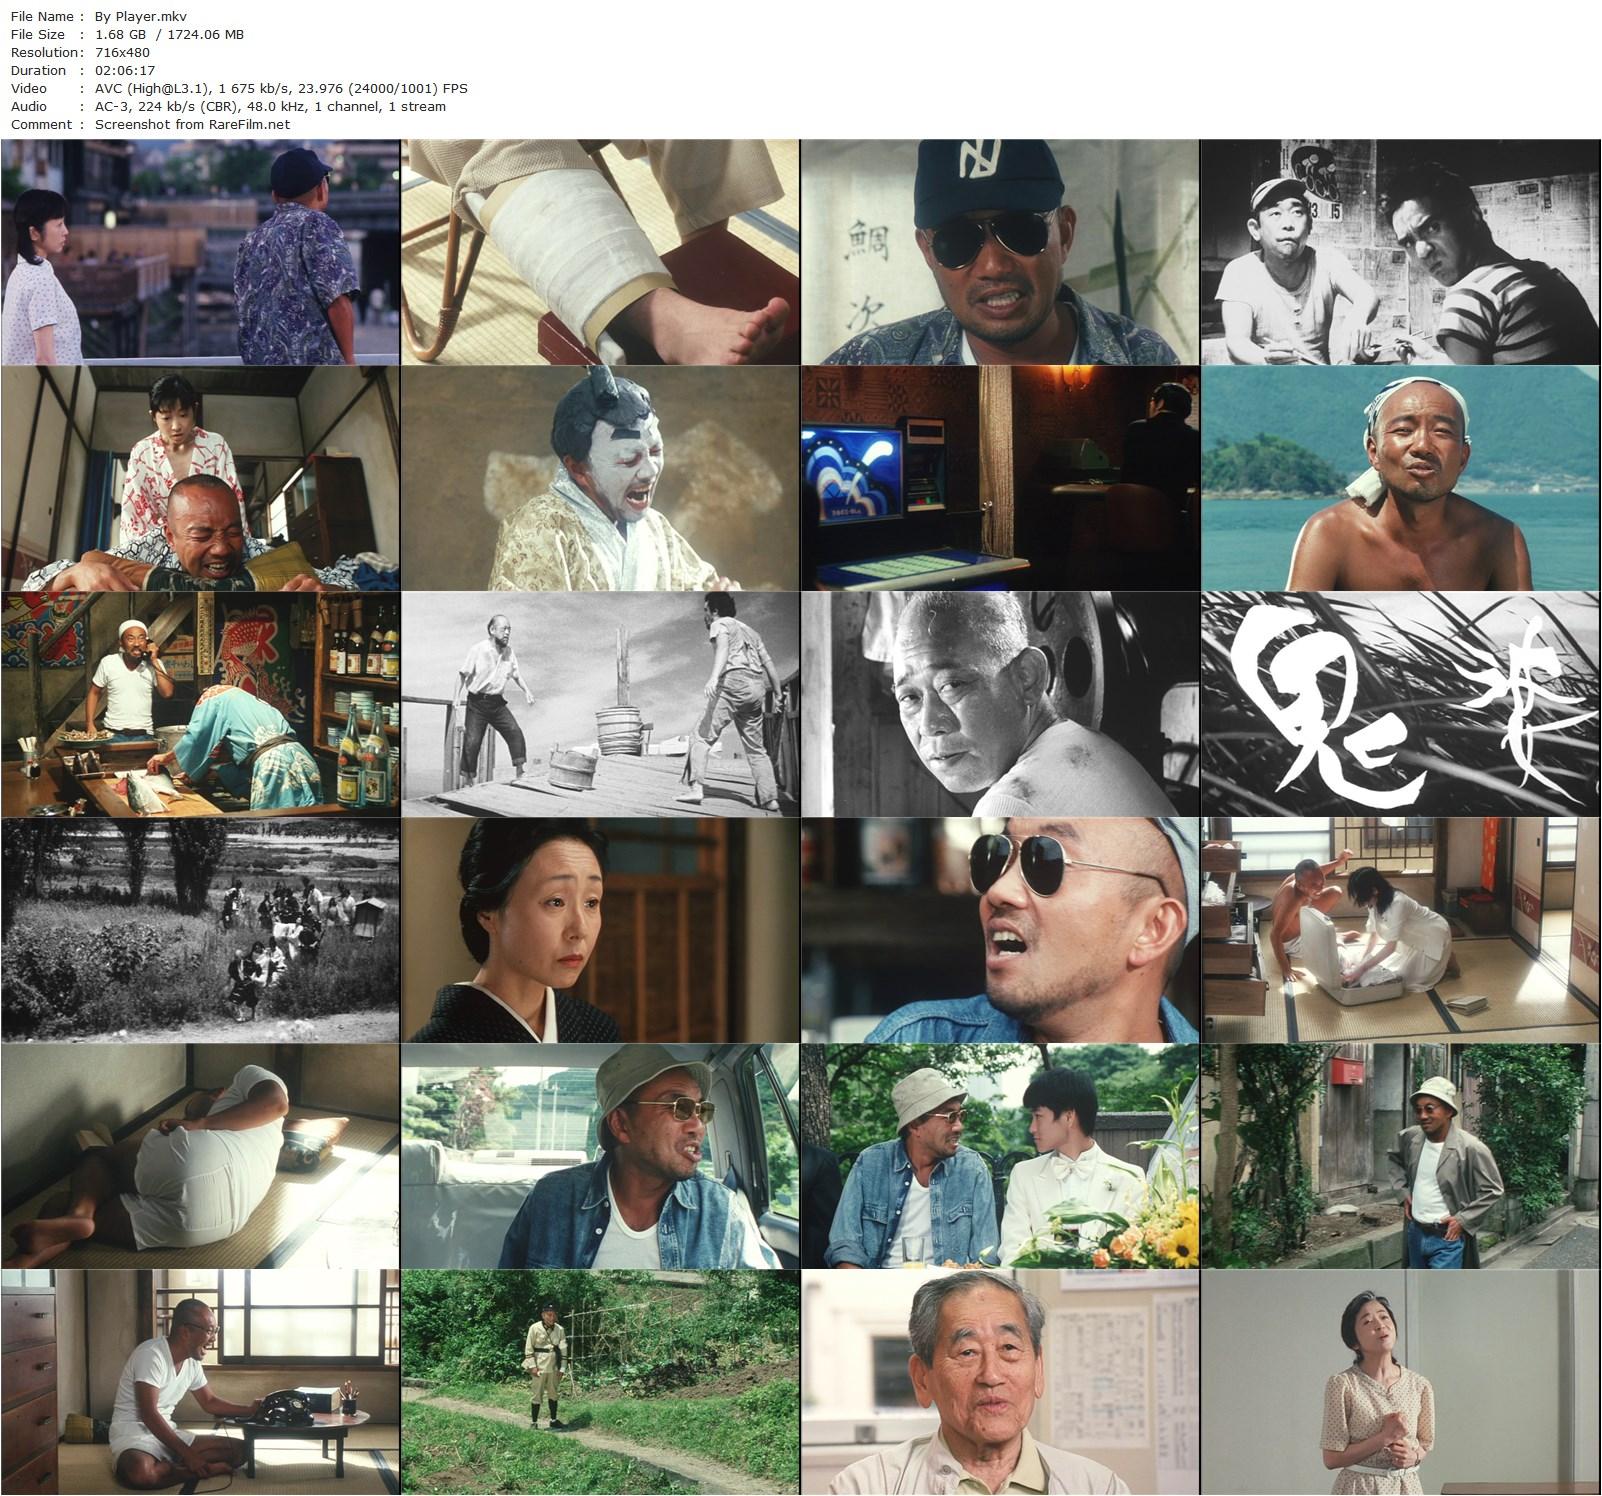Click the demon mask actor thumbnail
The height and width of the screenshot is (1496, 1602).
pos(600,480)
